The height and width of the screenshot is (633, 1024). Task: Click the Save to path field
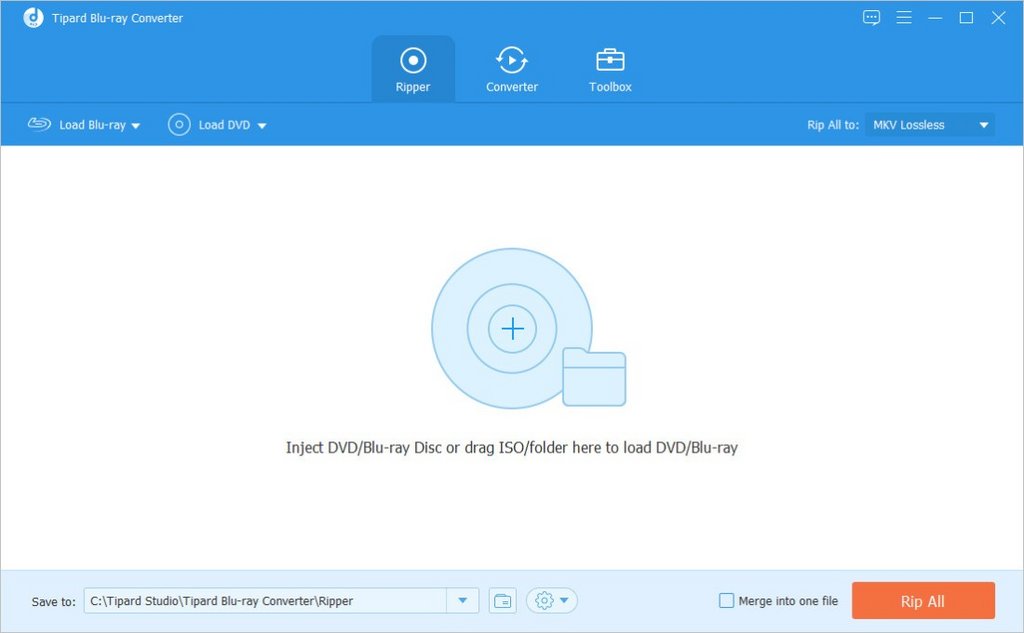tap(265, 600)
